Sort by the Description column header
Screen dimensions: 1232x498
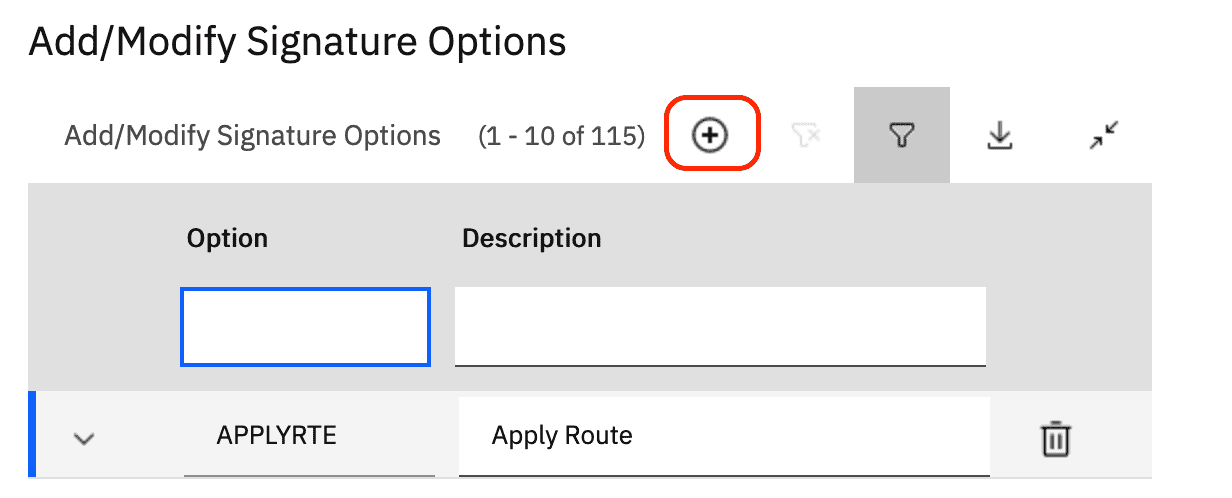coord(531,239)
